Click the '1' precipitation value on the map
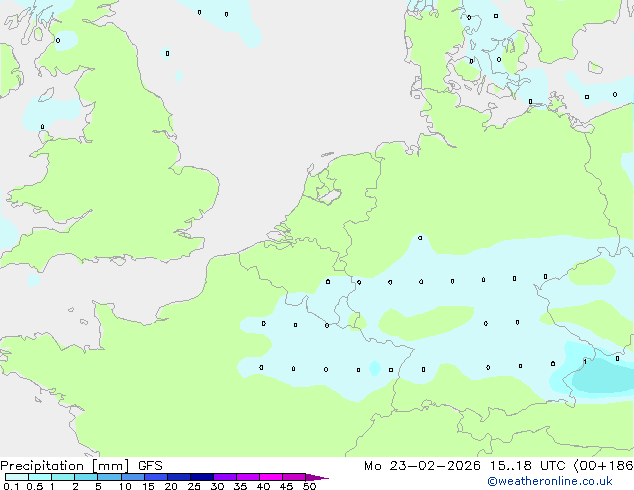634x490 pixels. click(585, 361)
